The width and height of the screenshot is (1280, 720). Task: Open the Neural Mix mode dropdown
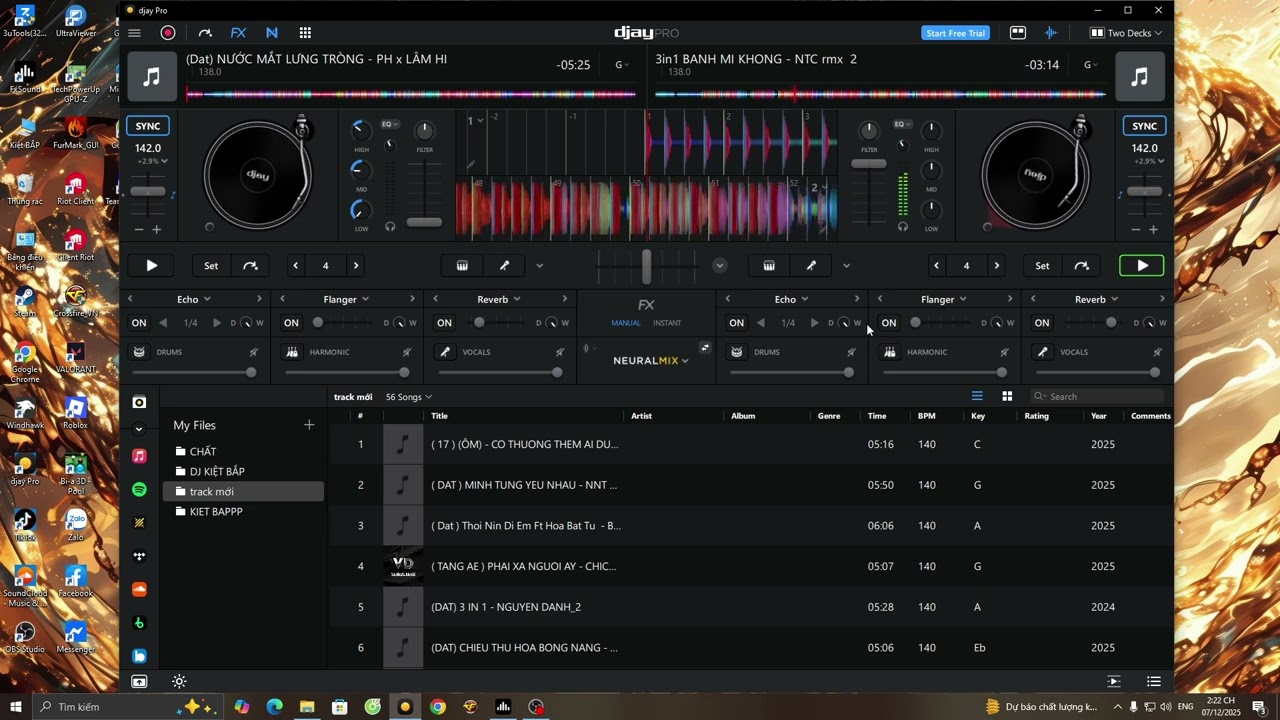click(x=651, y=361)
